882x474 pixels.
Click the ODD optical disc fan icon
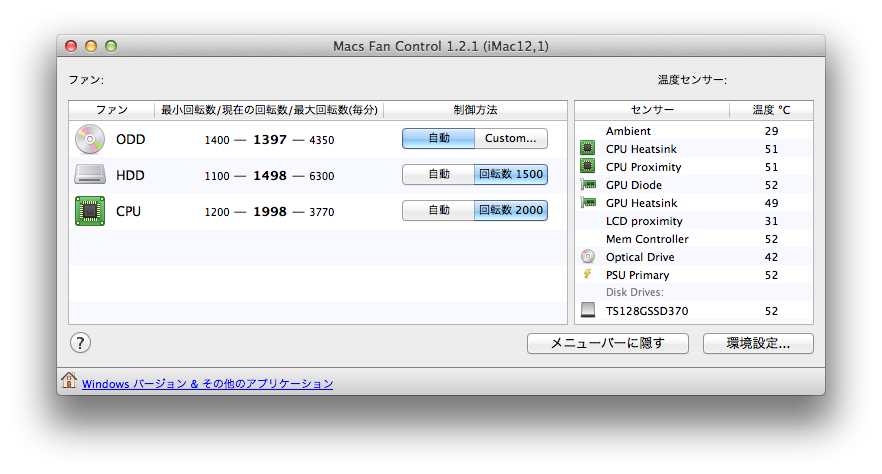tap(90, 139)
